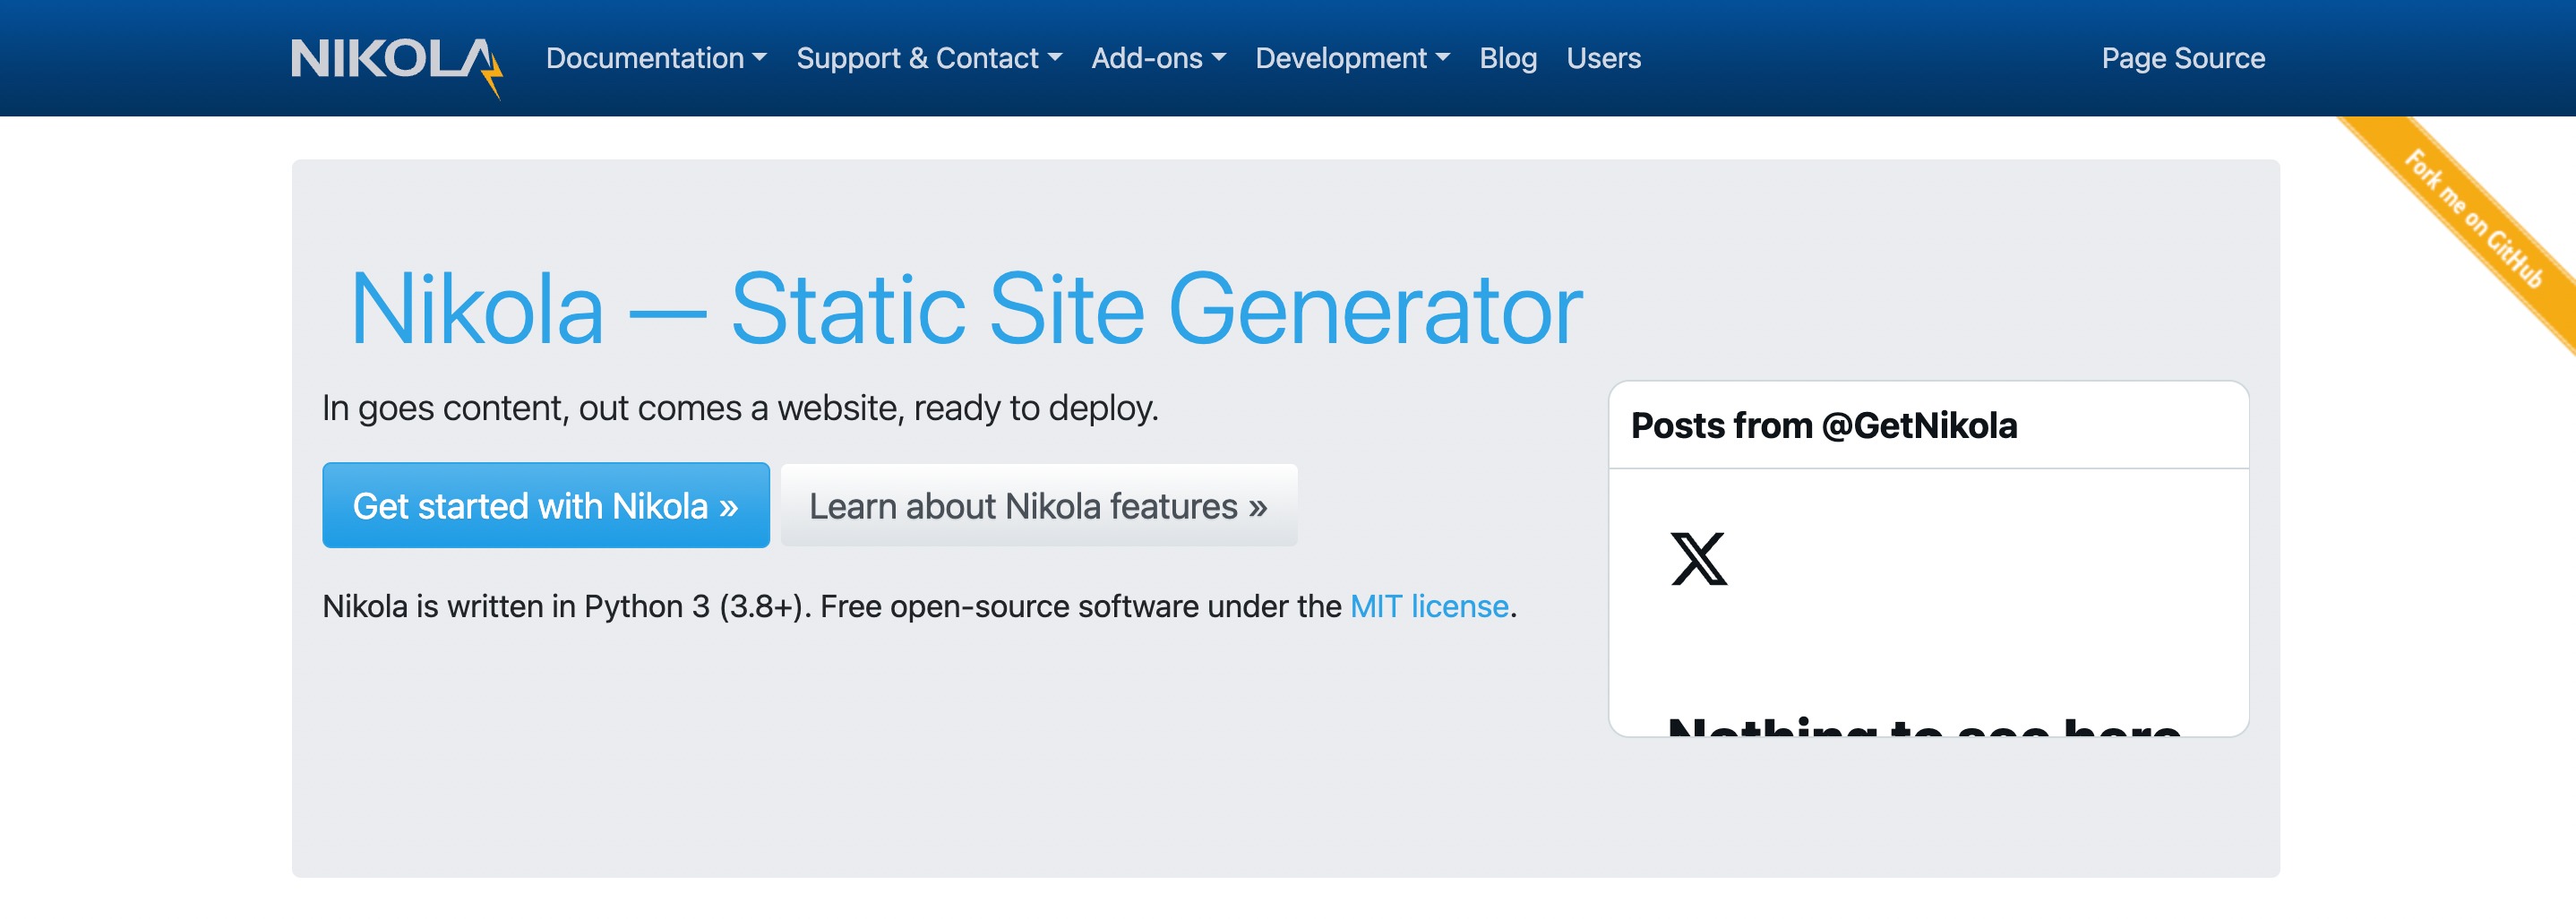2576x919 pixels.
Task: Open the Add-ons dropdown
Action: (x=1148, y=58)
